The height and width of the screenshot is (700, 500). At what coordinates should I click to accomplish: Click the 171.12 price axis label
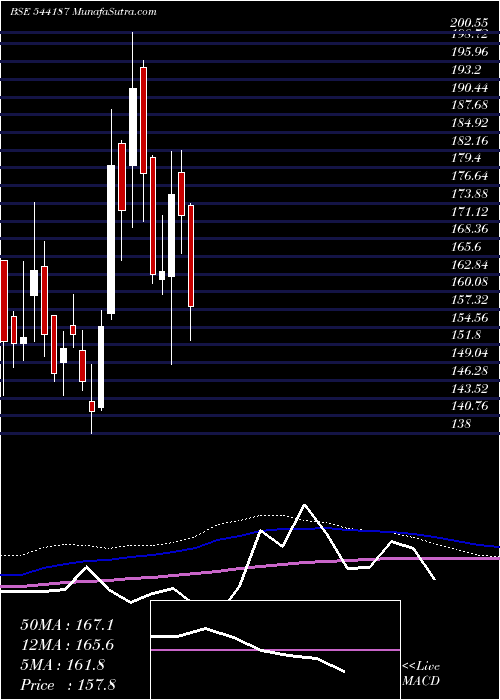469,212
